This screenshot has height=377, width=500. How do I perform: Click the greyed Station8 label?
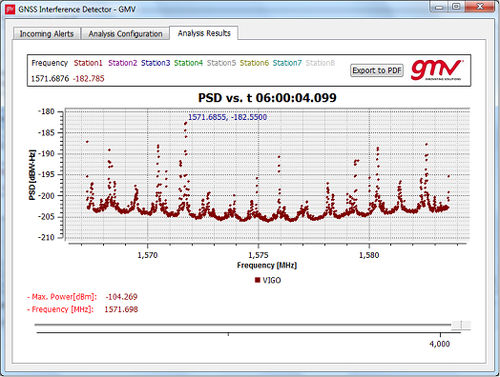pyautogui.click(x=320, y=63)
